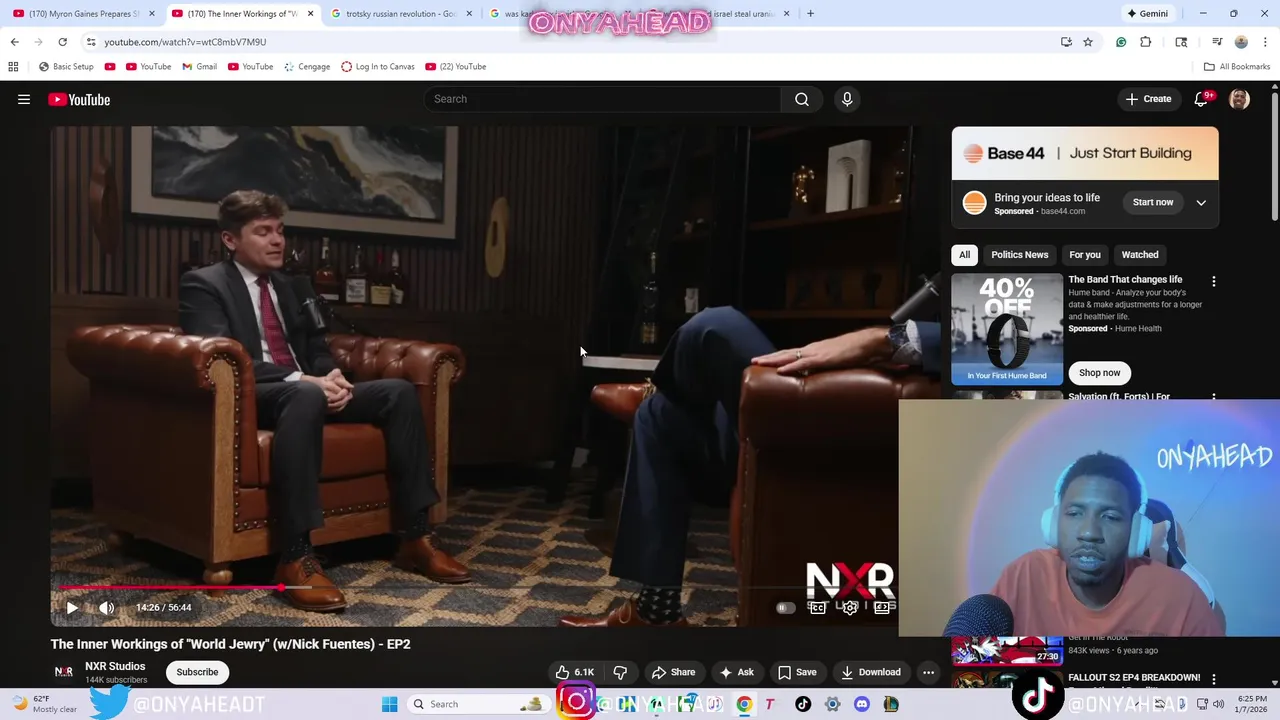Open the YouTube guide hamburger menu

click(24, 99)
